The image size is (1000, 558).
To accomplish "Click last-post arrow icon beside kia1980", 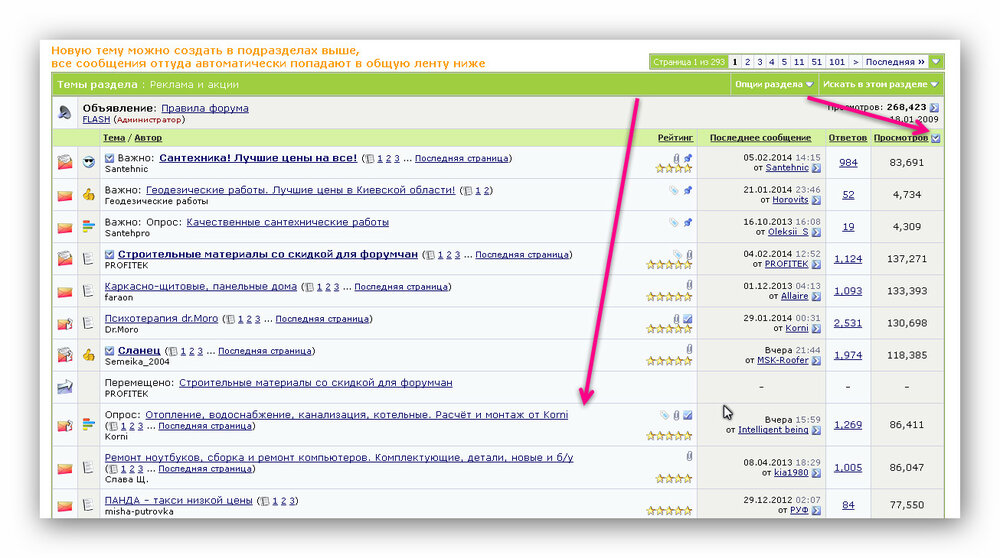I will [816, 473].
